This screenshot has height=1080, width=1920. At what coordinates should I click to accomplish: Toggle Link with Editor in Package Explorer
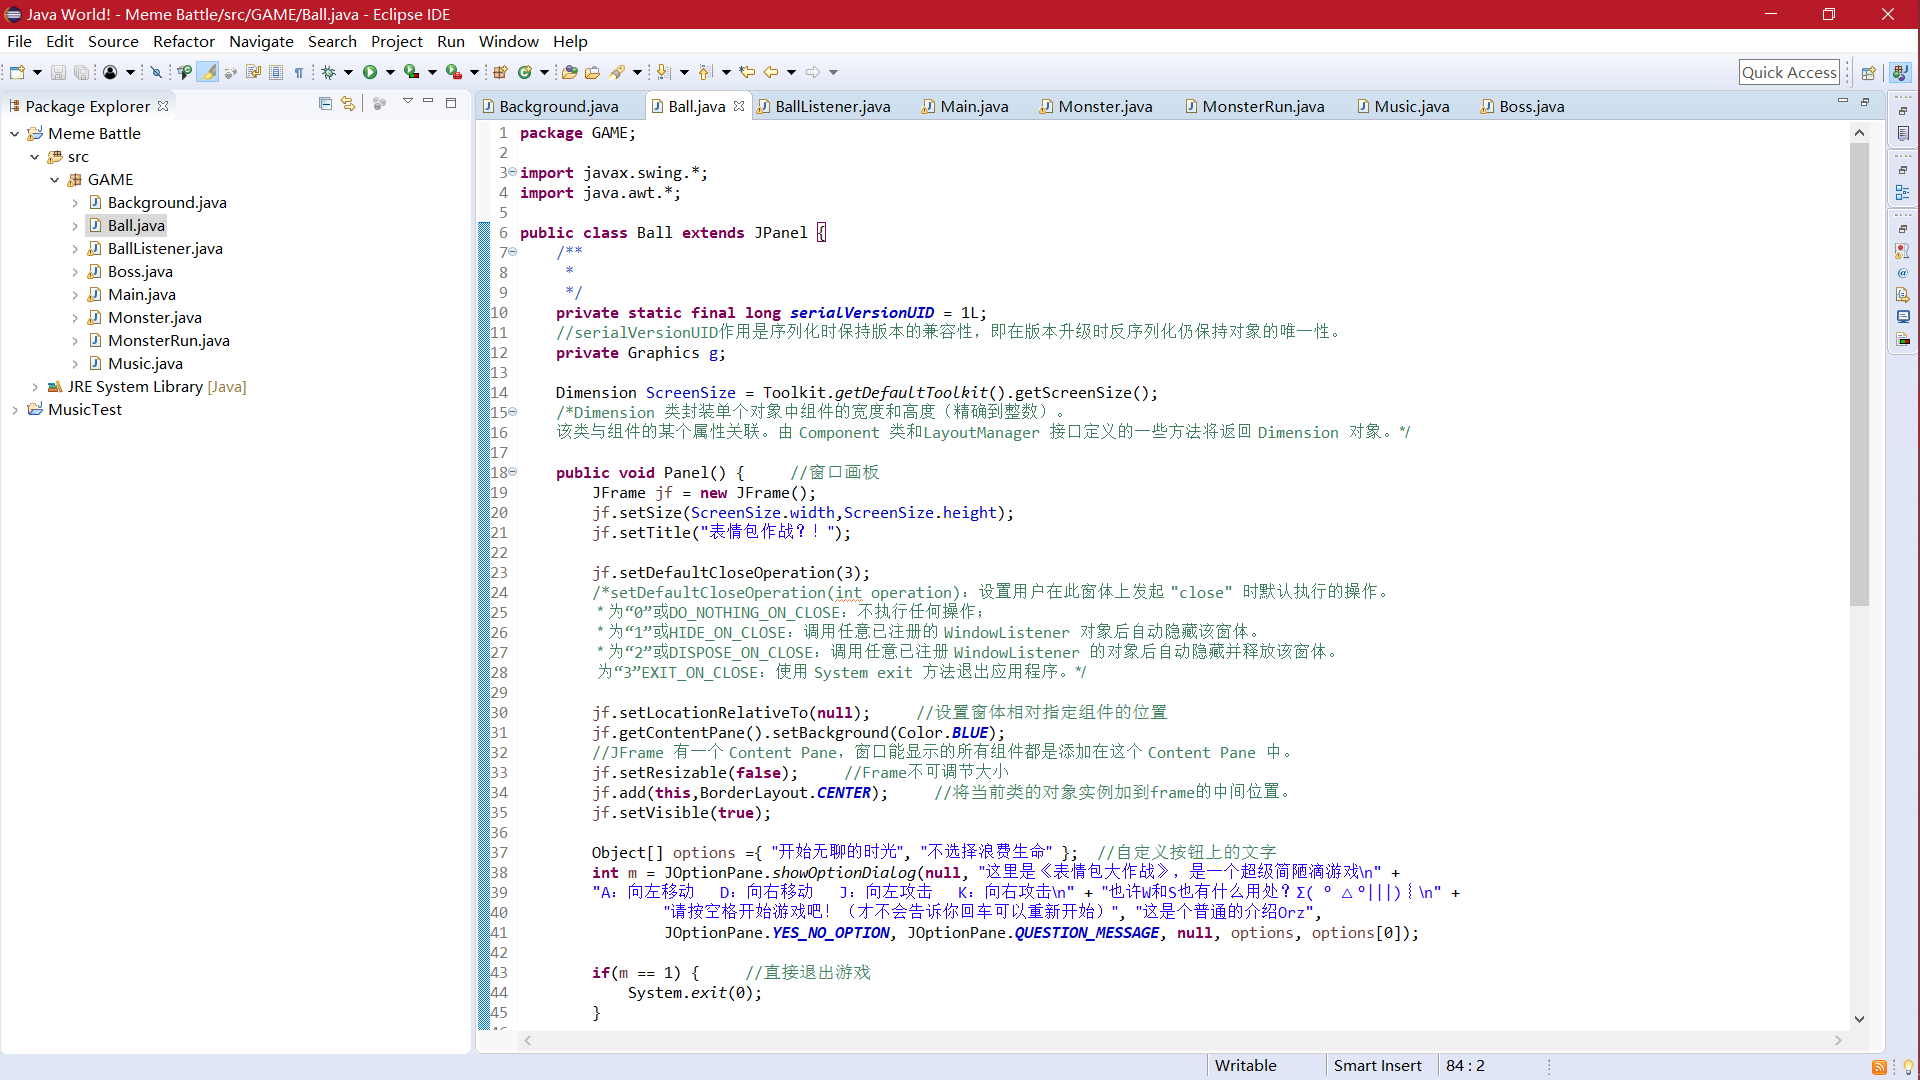coord(348,103)
